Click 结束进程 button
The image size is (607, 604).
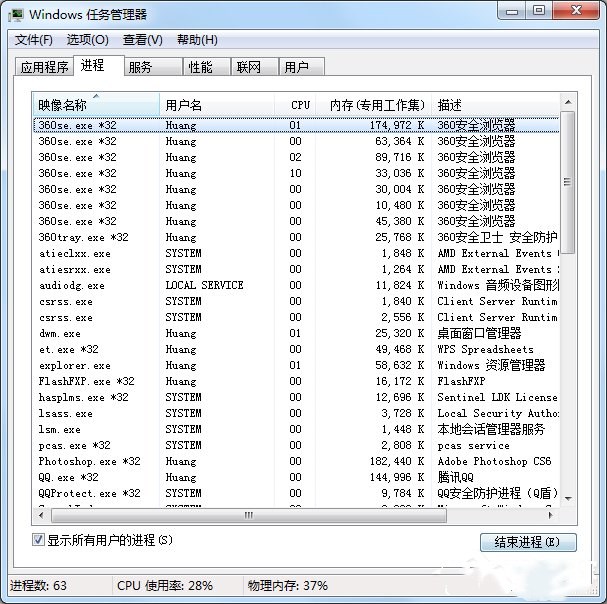pos(528,542)
